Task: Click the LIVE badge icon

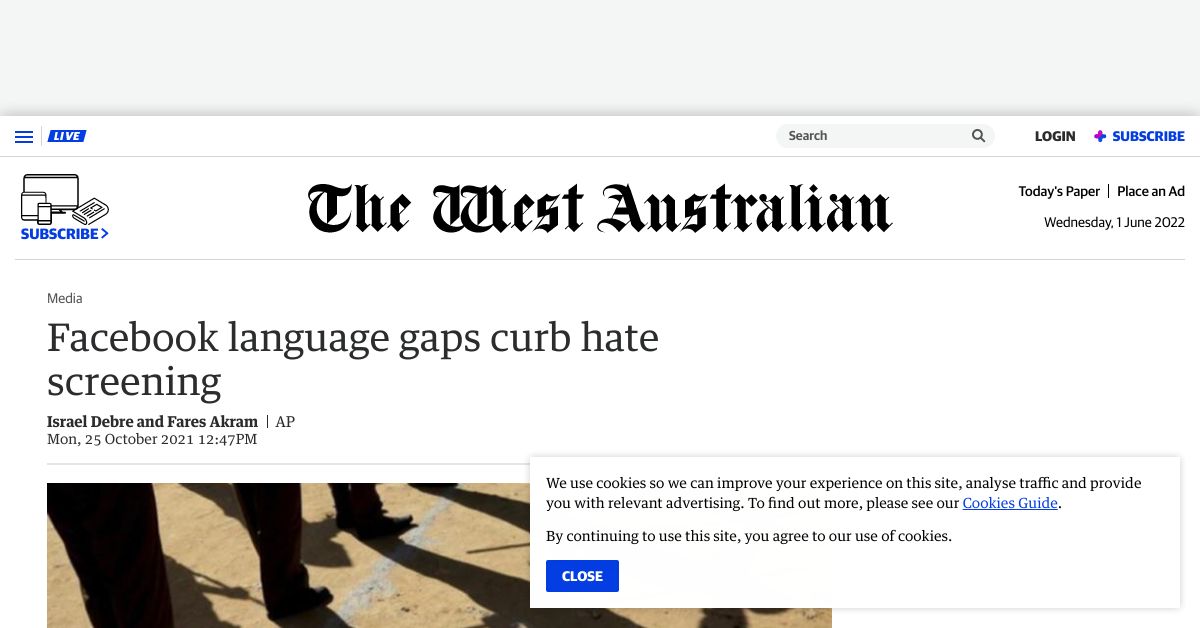Action: [x=67, y=136]
